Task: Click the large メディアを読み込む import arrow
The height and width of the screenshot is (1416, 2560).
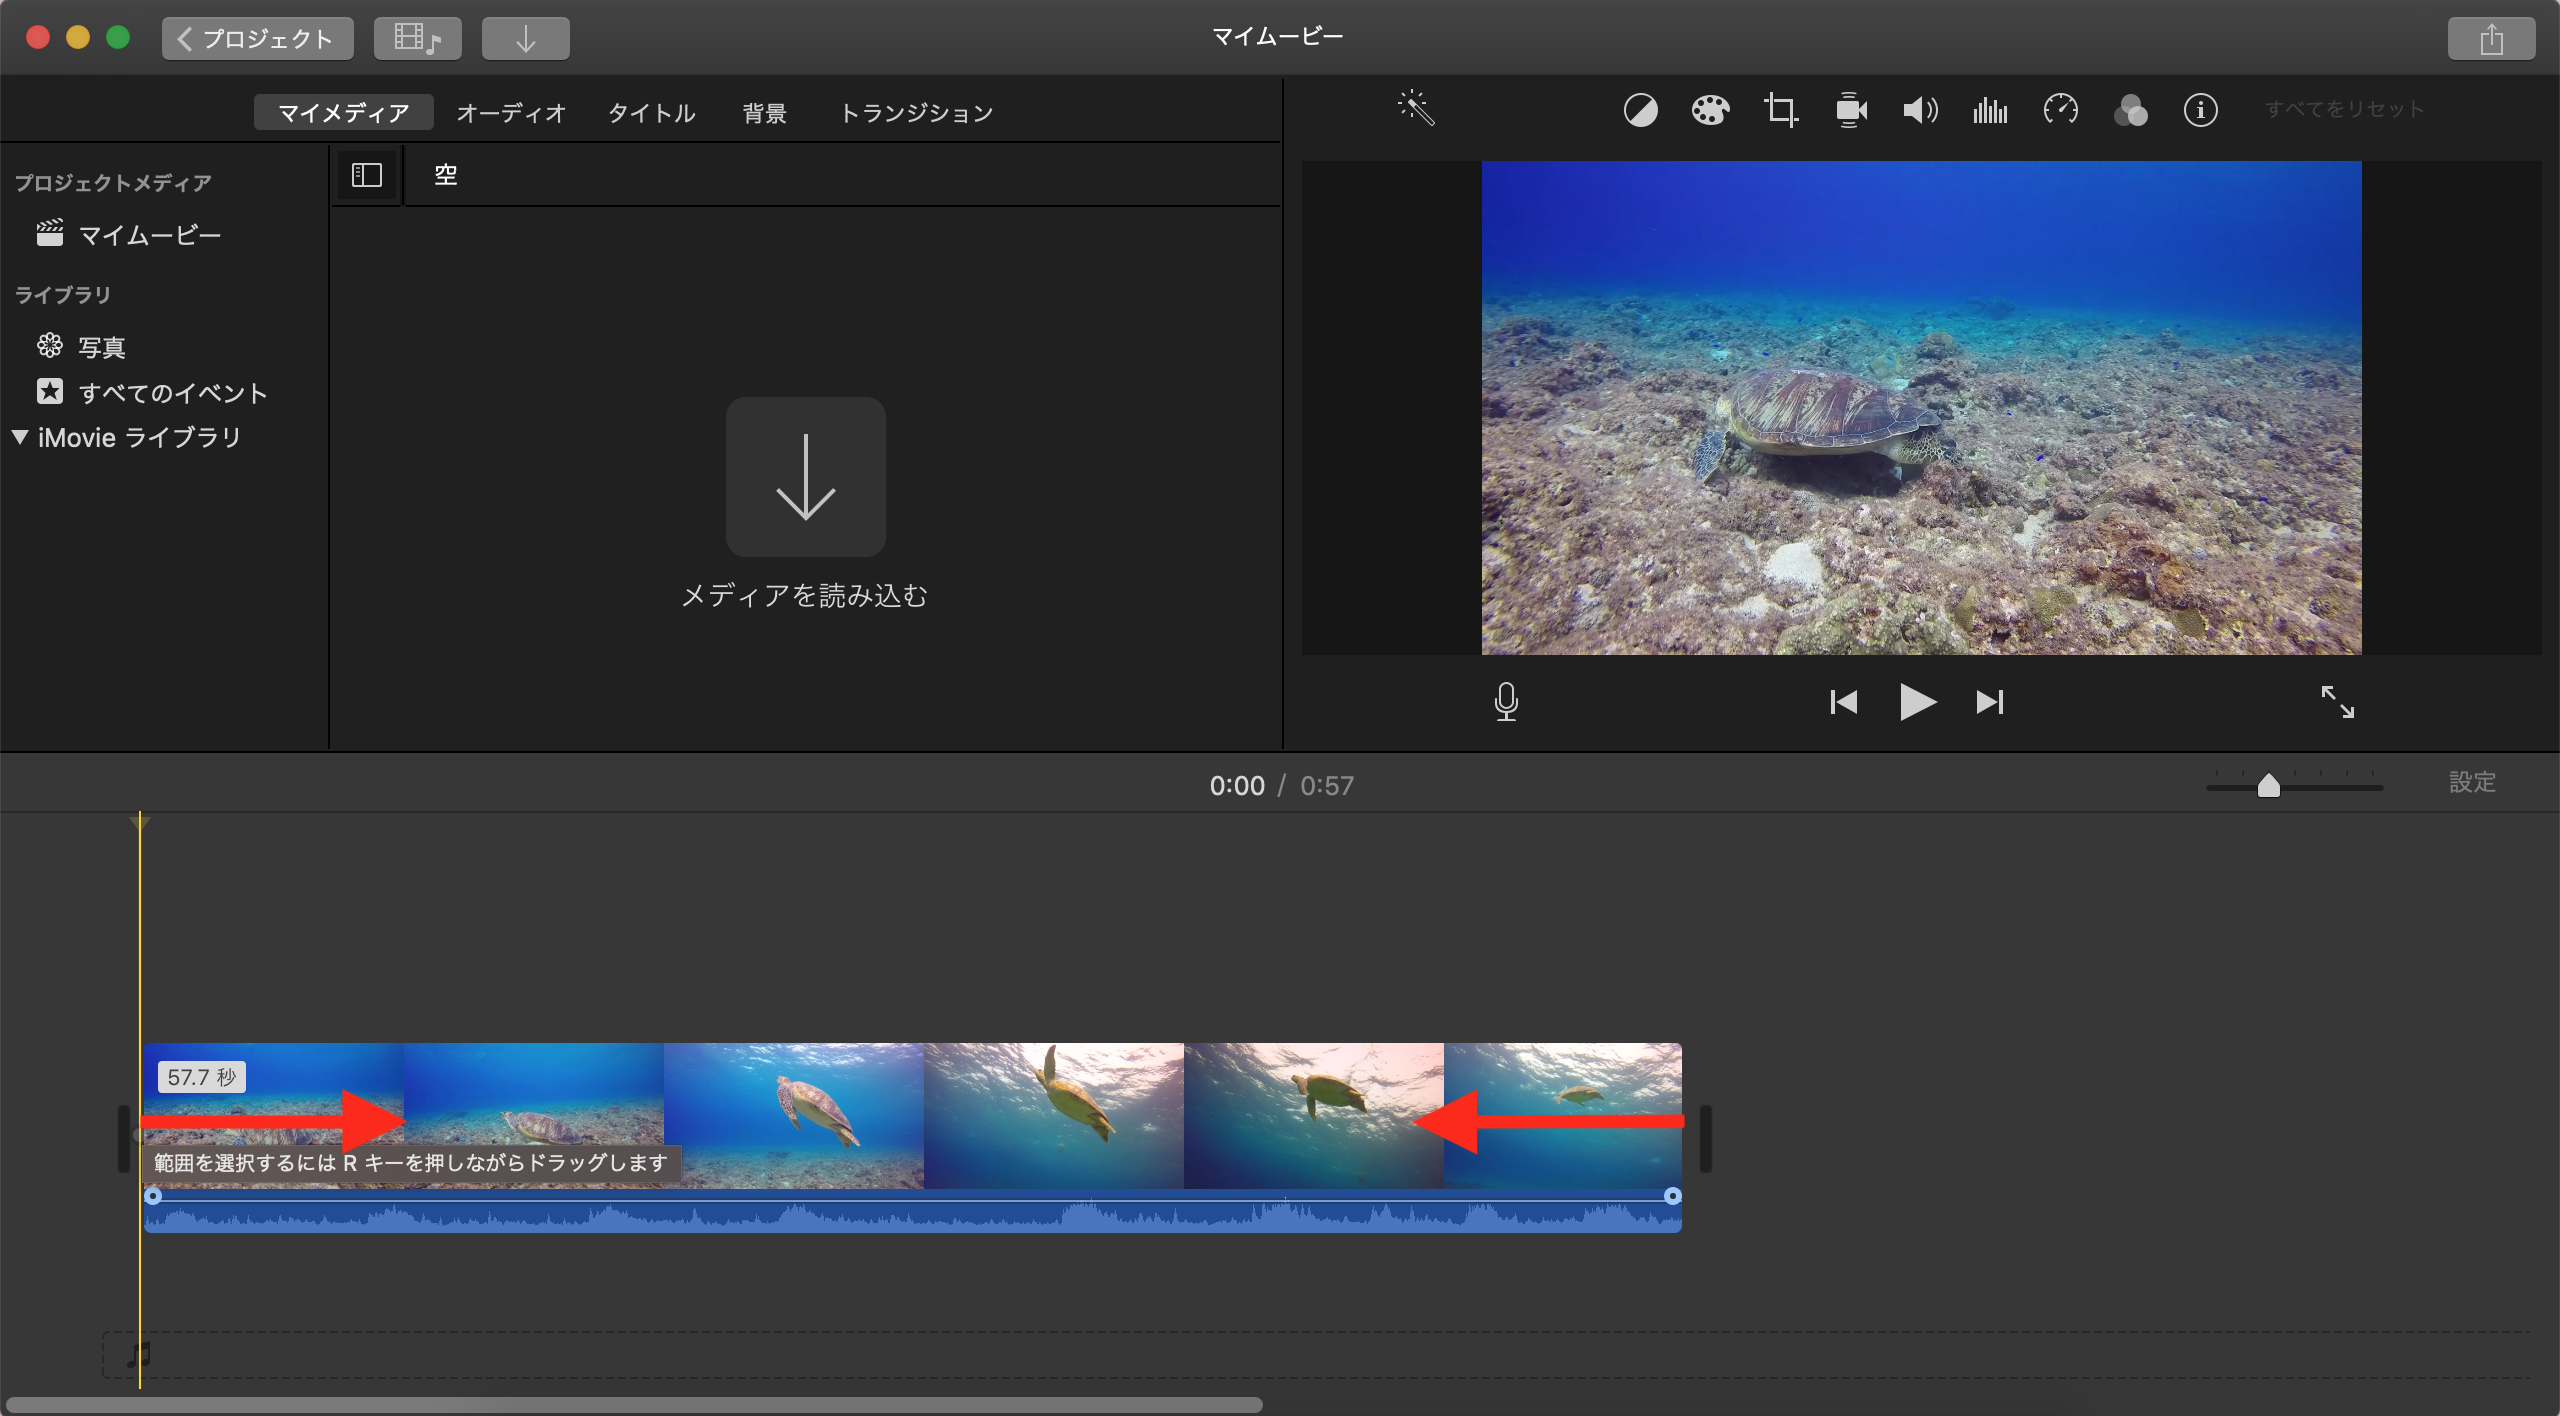Action: pyautogui.click(x=805, y=477)
